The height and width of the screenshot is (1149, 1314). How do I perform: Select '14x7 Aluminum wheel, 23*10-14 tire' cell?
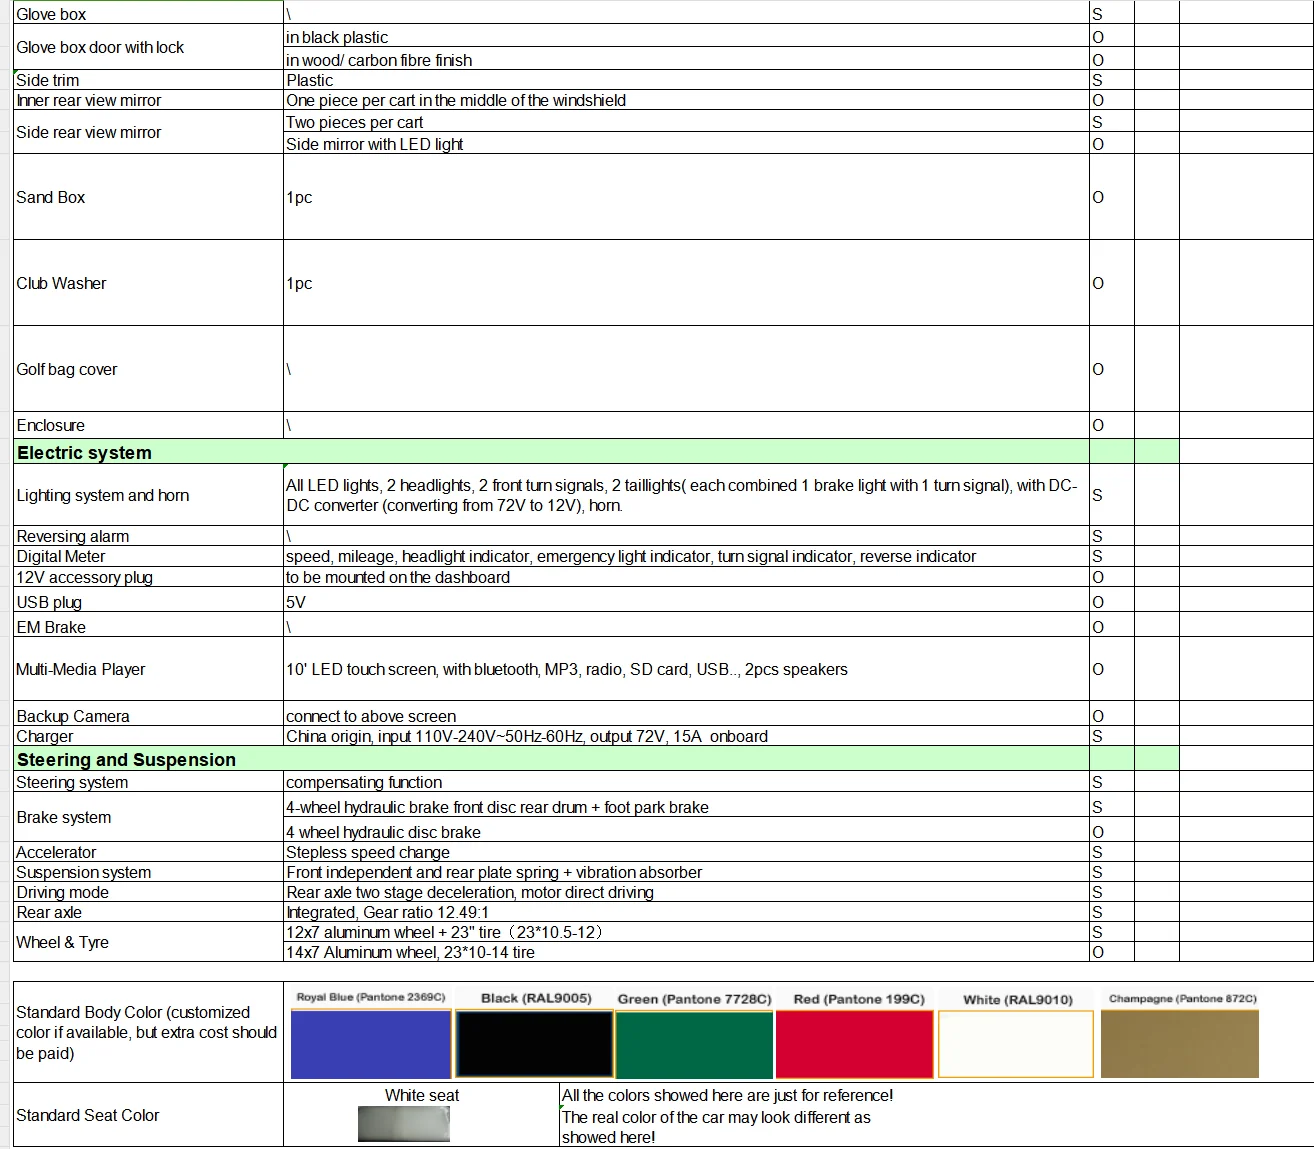[686, 952]
